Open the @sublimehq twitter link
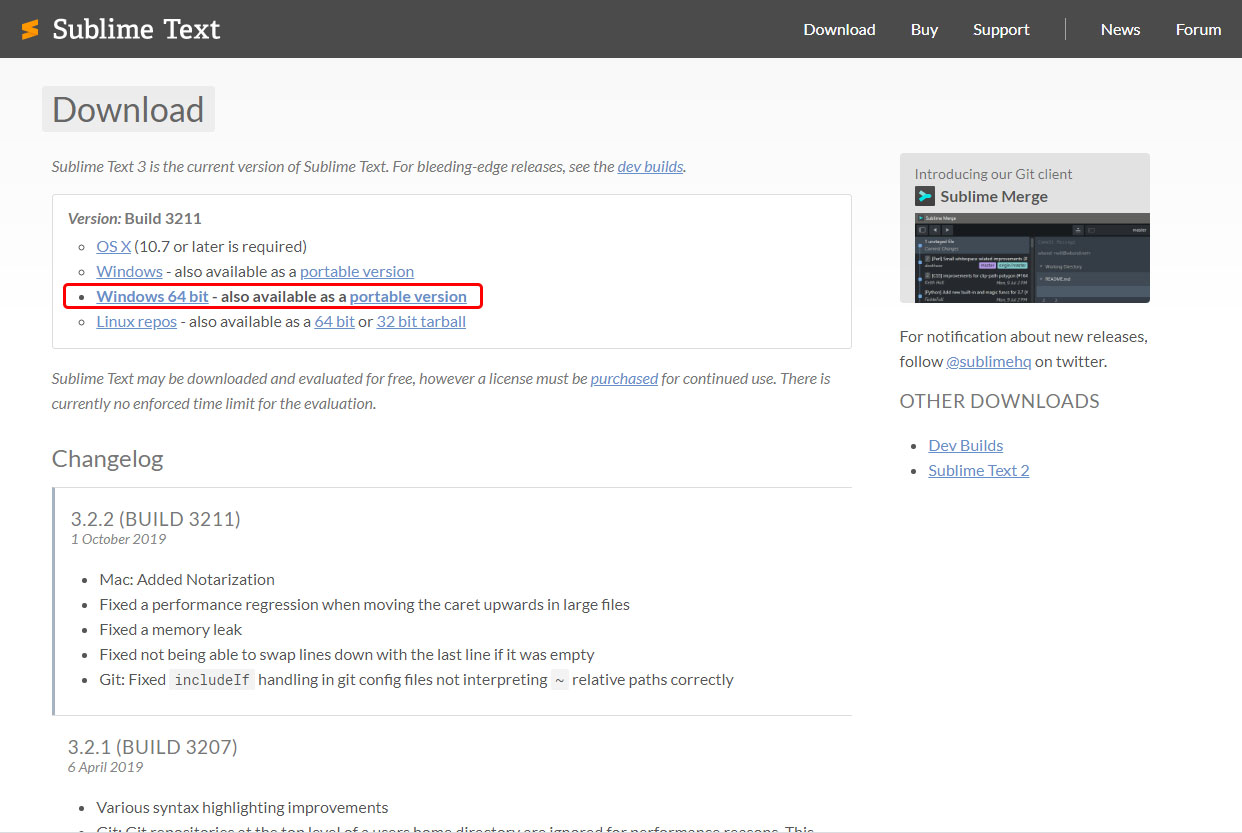The width and height of the screenshot is (1242, 833). point(988,361)
